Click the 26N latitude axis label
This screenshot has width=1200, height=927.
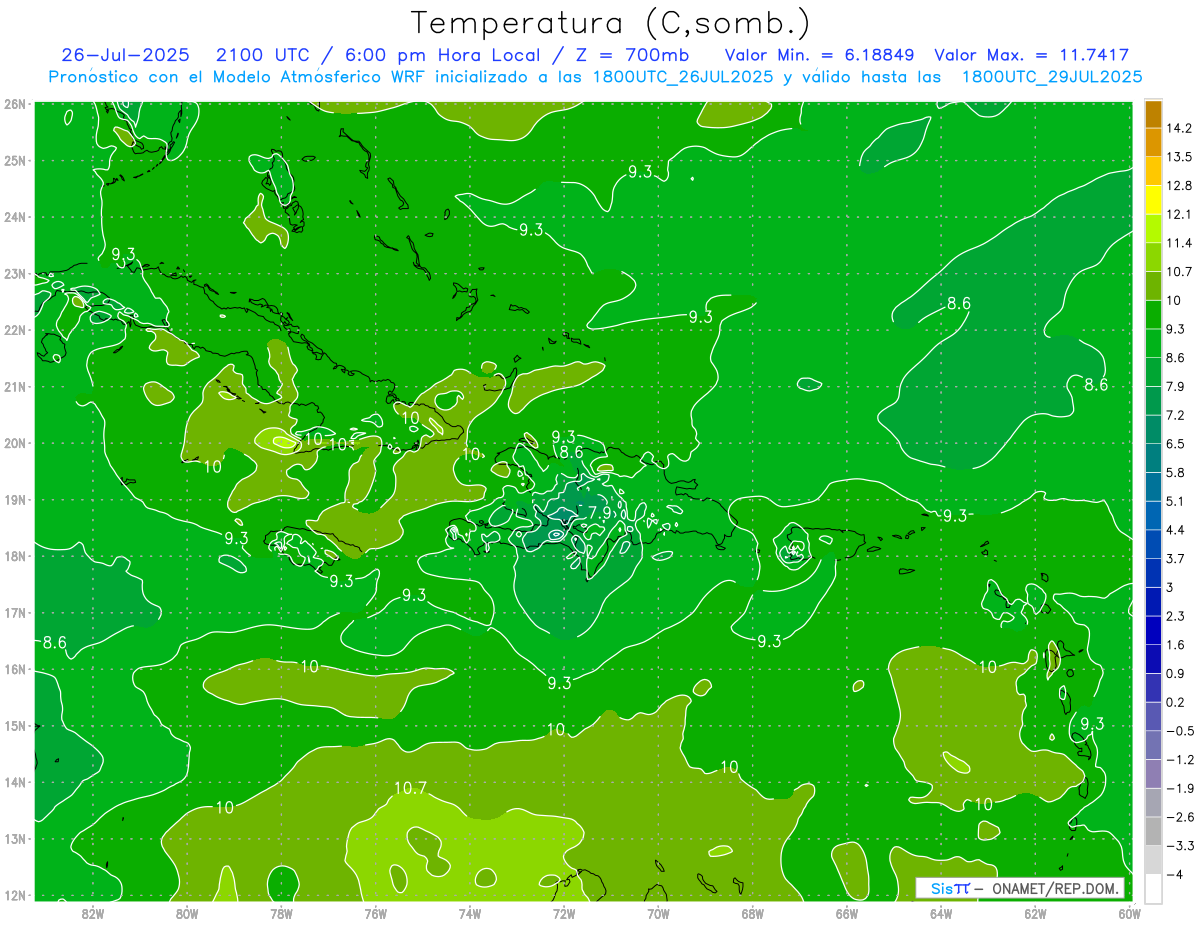pos(14,103)
